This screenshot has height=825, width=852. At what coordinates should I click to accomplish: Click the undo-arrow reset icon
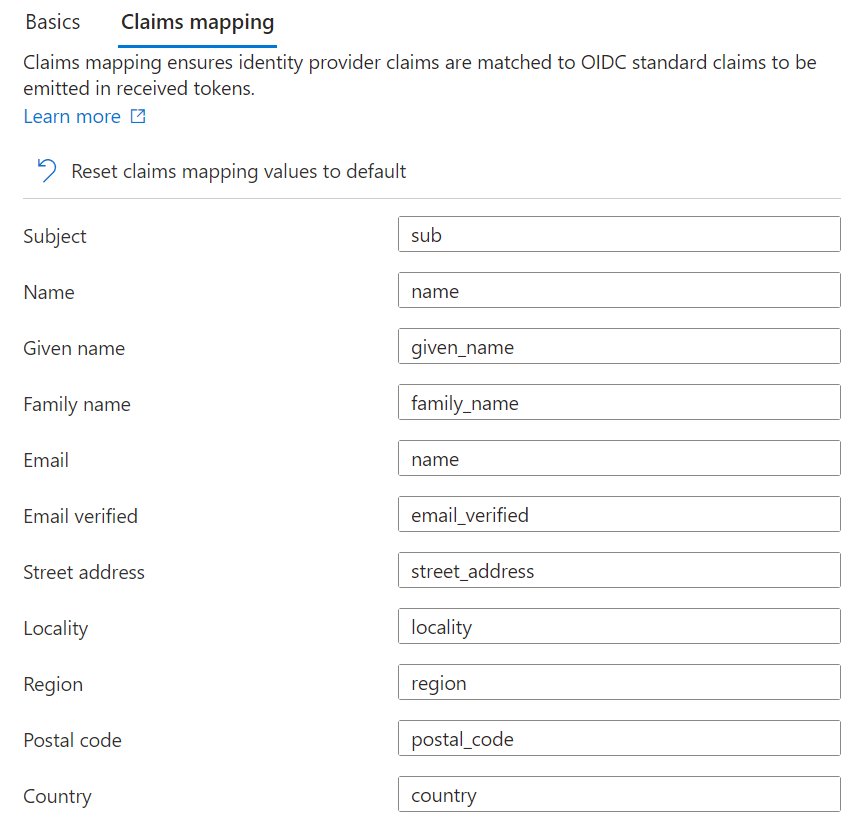coord(43,171)
